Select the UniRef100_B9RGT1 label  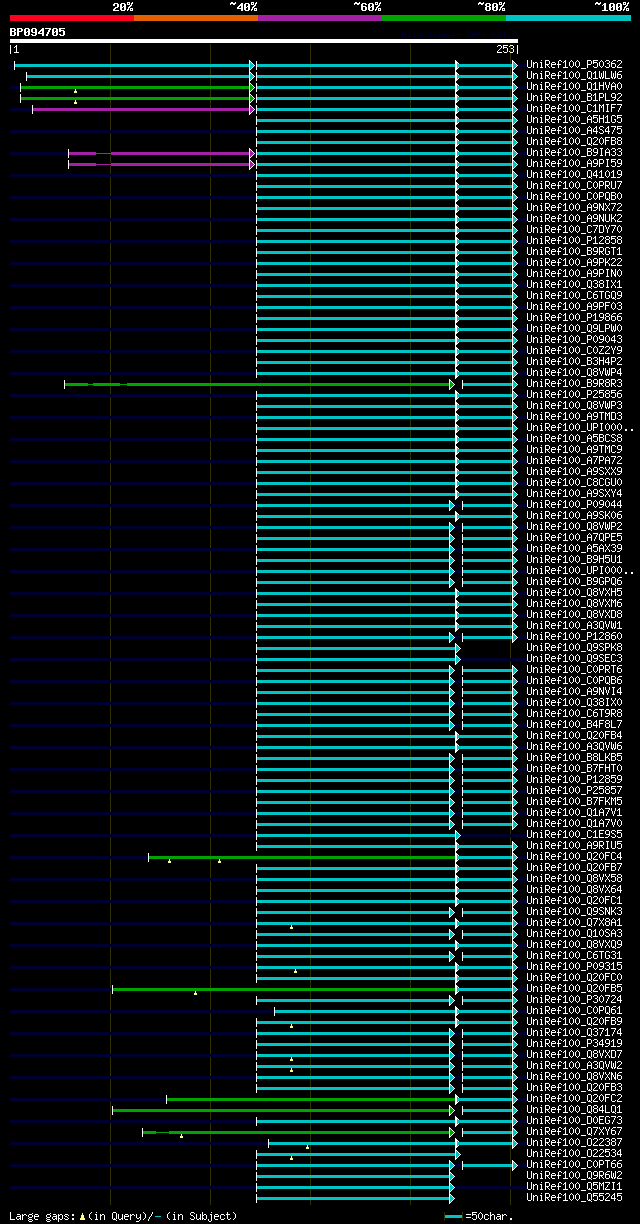pyautogui.click(x=574, y=252)
